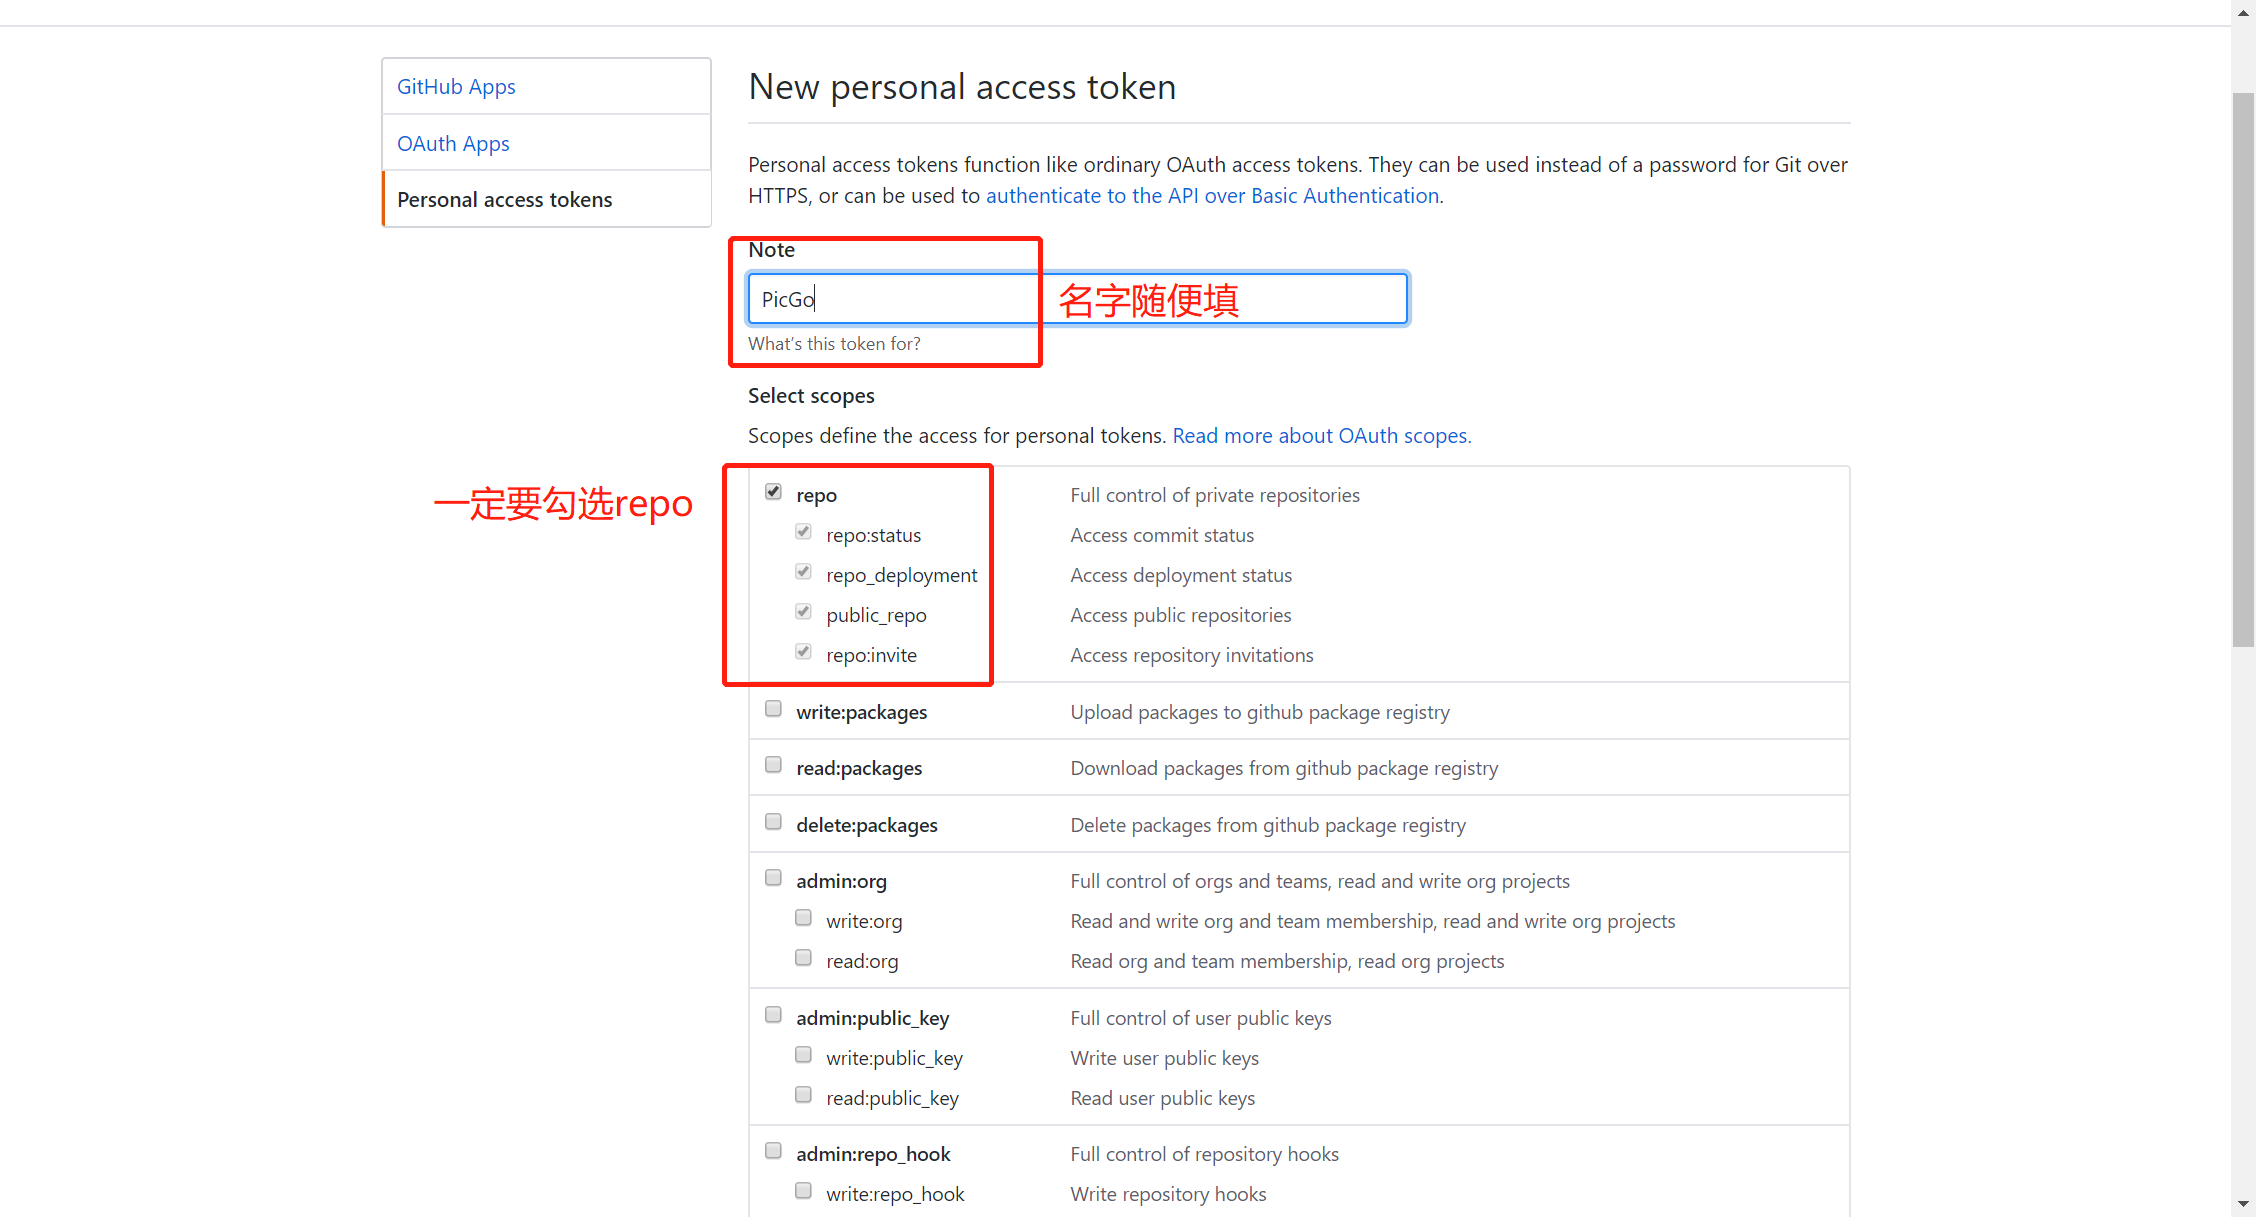This screenshot has height=1217, width=2256.
Task: Click the page scrollbar down arrow
Action: pyautogui.click(x=2243, y=1204)
